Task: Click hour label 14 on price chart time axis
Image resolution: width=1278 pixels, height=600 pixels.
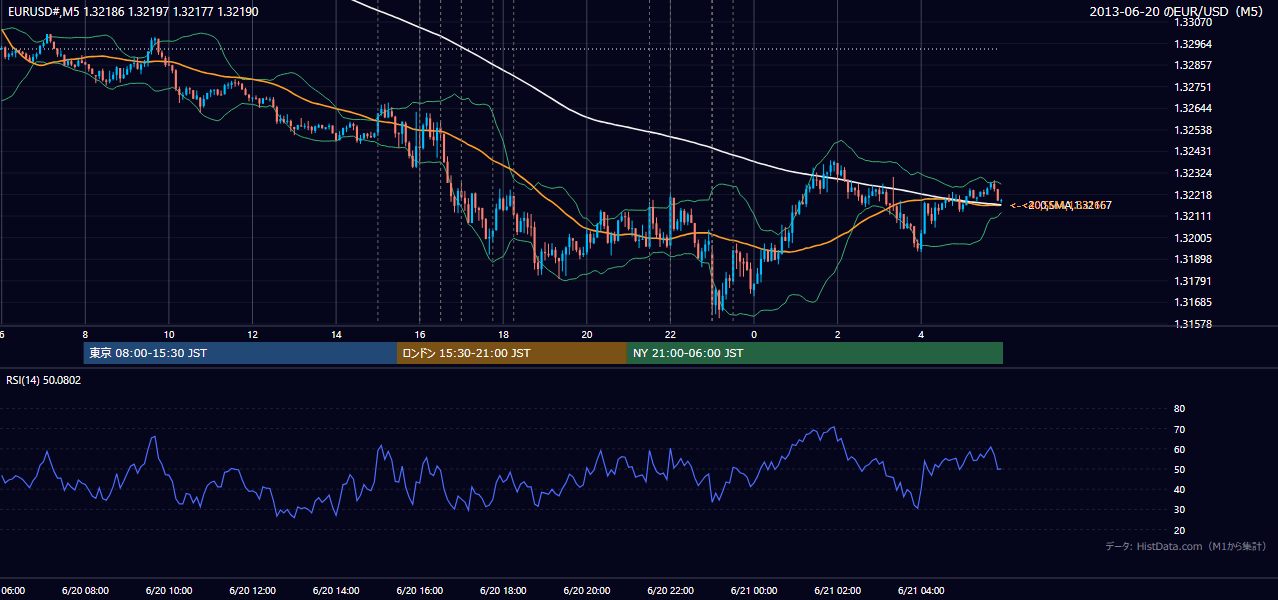Action: tap(336, 334)
